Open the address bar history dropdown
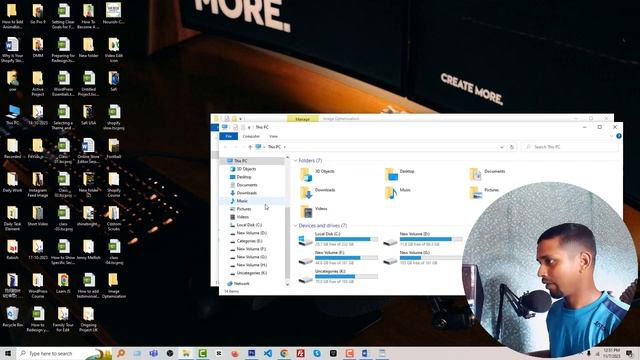The height and width of the screenshot is (360, 640). point(502,147)
